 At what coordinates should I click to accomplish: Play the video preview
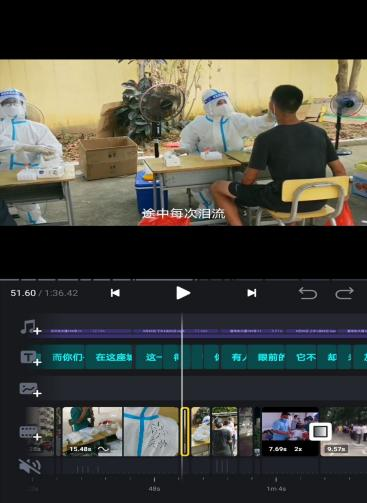tap(183, 293)
